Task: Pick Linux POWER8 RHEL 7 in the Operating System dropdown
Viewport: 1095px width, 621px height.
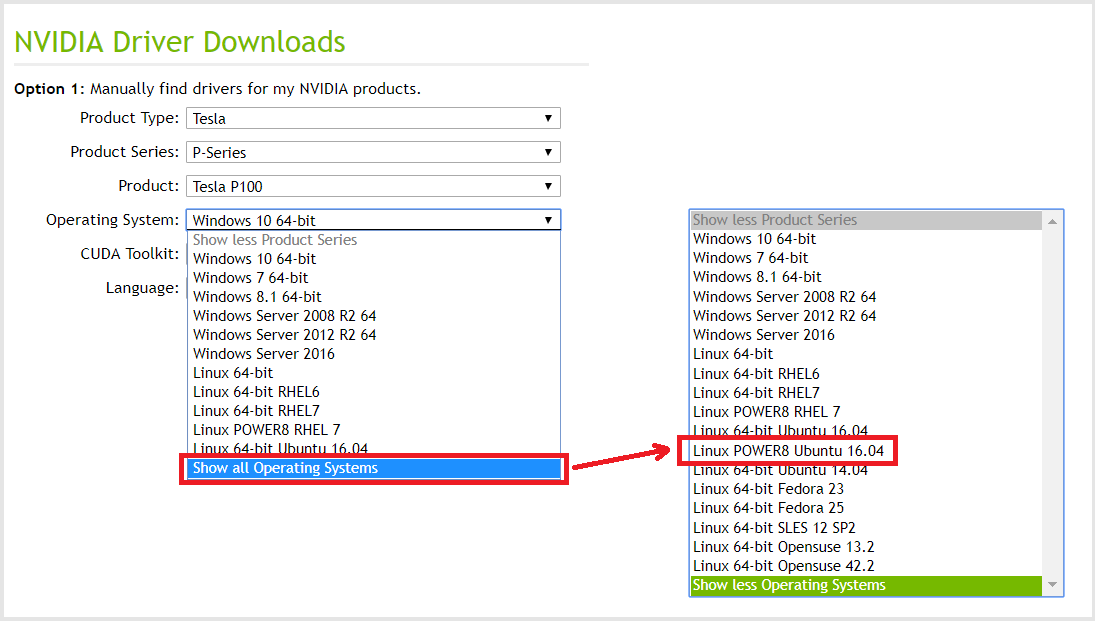Action: click(374, 430)
